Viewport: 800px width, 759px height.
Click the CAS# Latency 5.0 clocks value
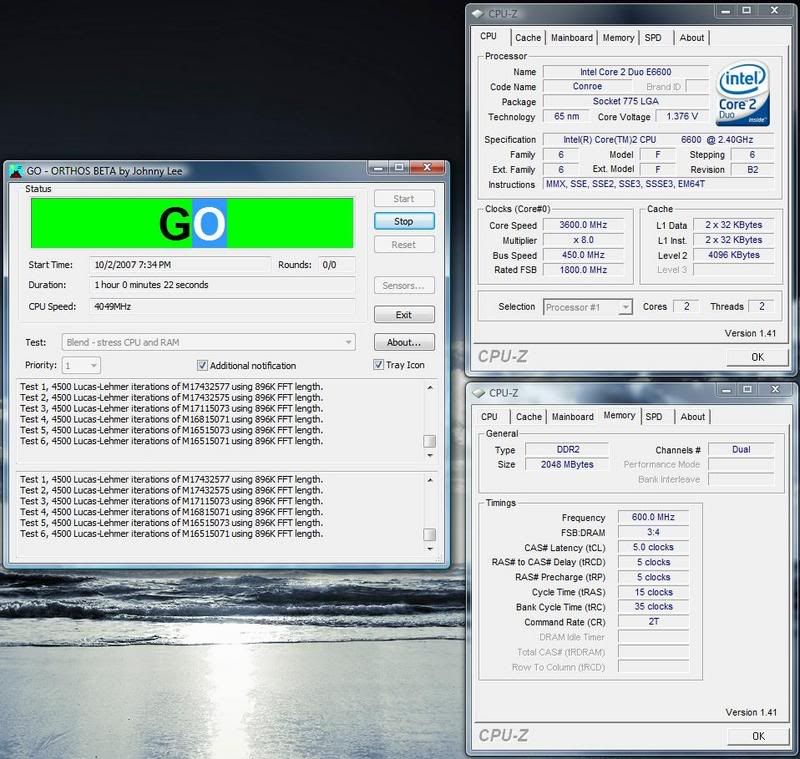tap(653, 547)
